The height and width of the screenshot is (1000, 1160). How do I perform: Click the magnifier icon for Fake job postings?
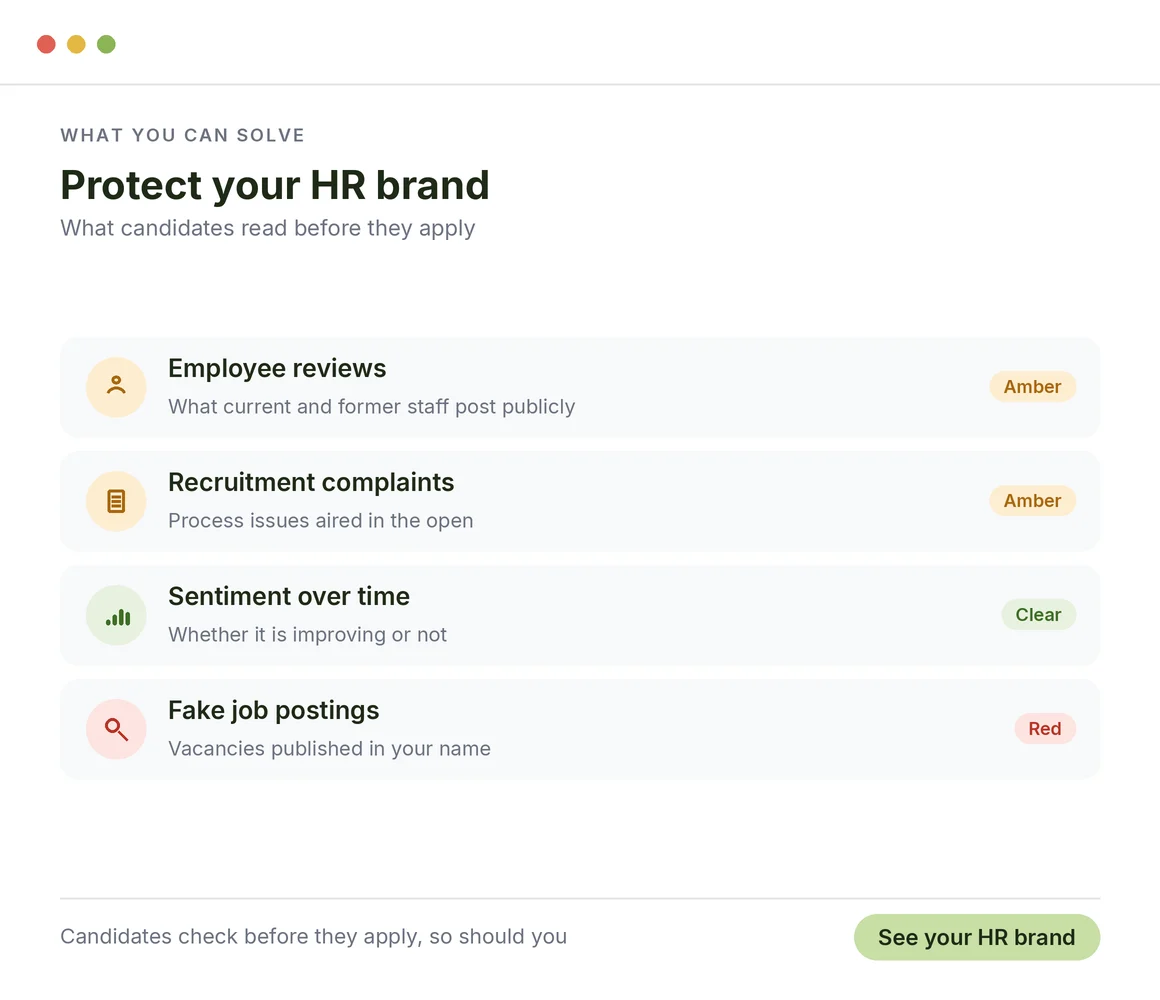click(x=116, y=729)
